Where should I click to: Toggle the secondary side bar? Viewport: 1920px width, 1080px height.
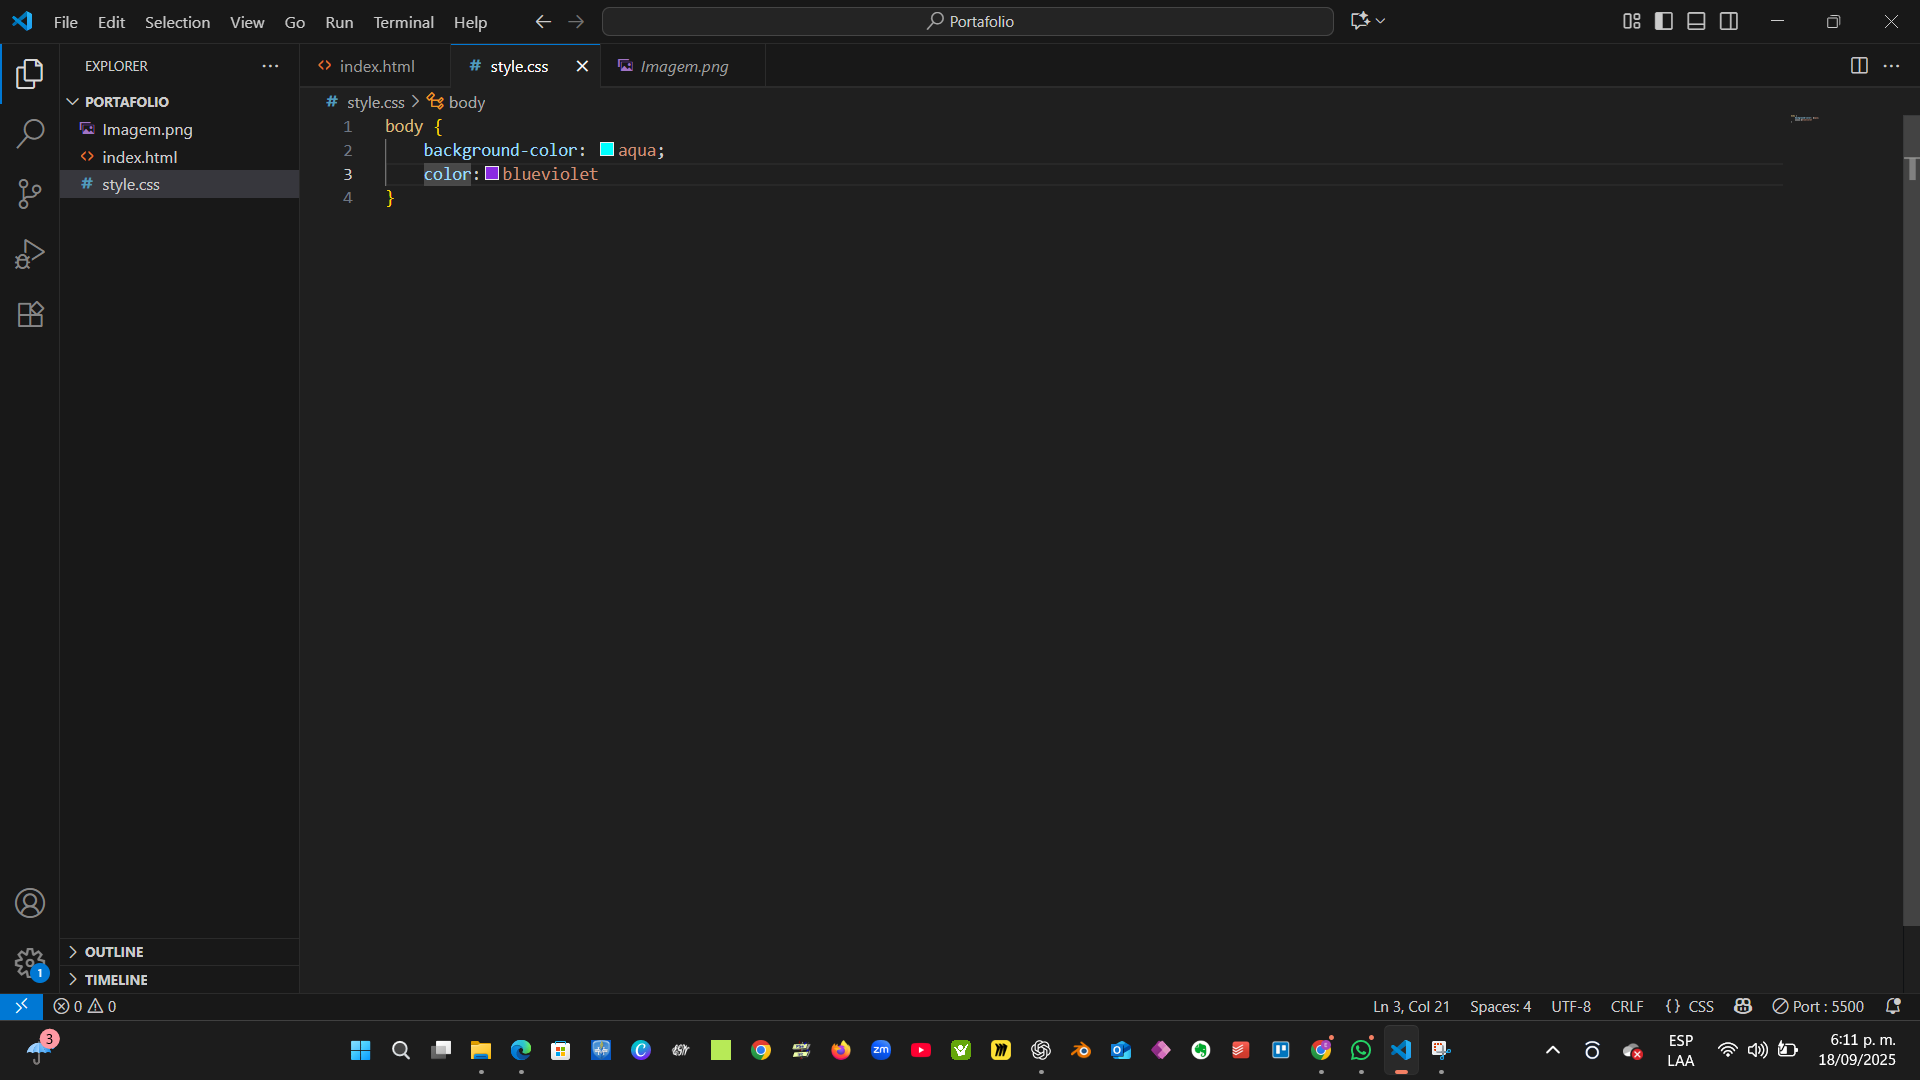[1729, 21]
